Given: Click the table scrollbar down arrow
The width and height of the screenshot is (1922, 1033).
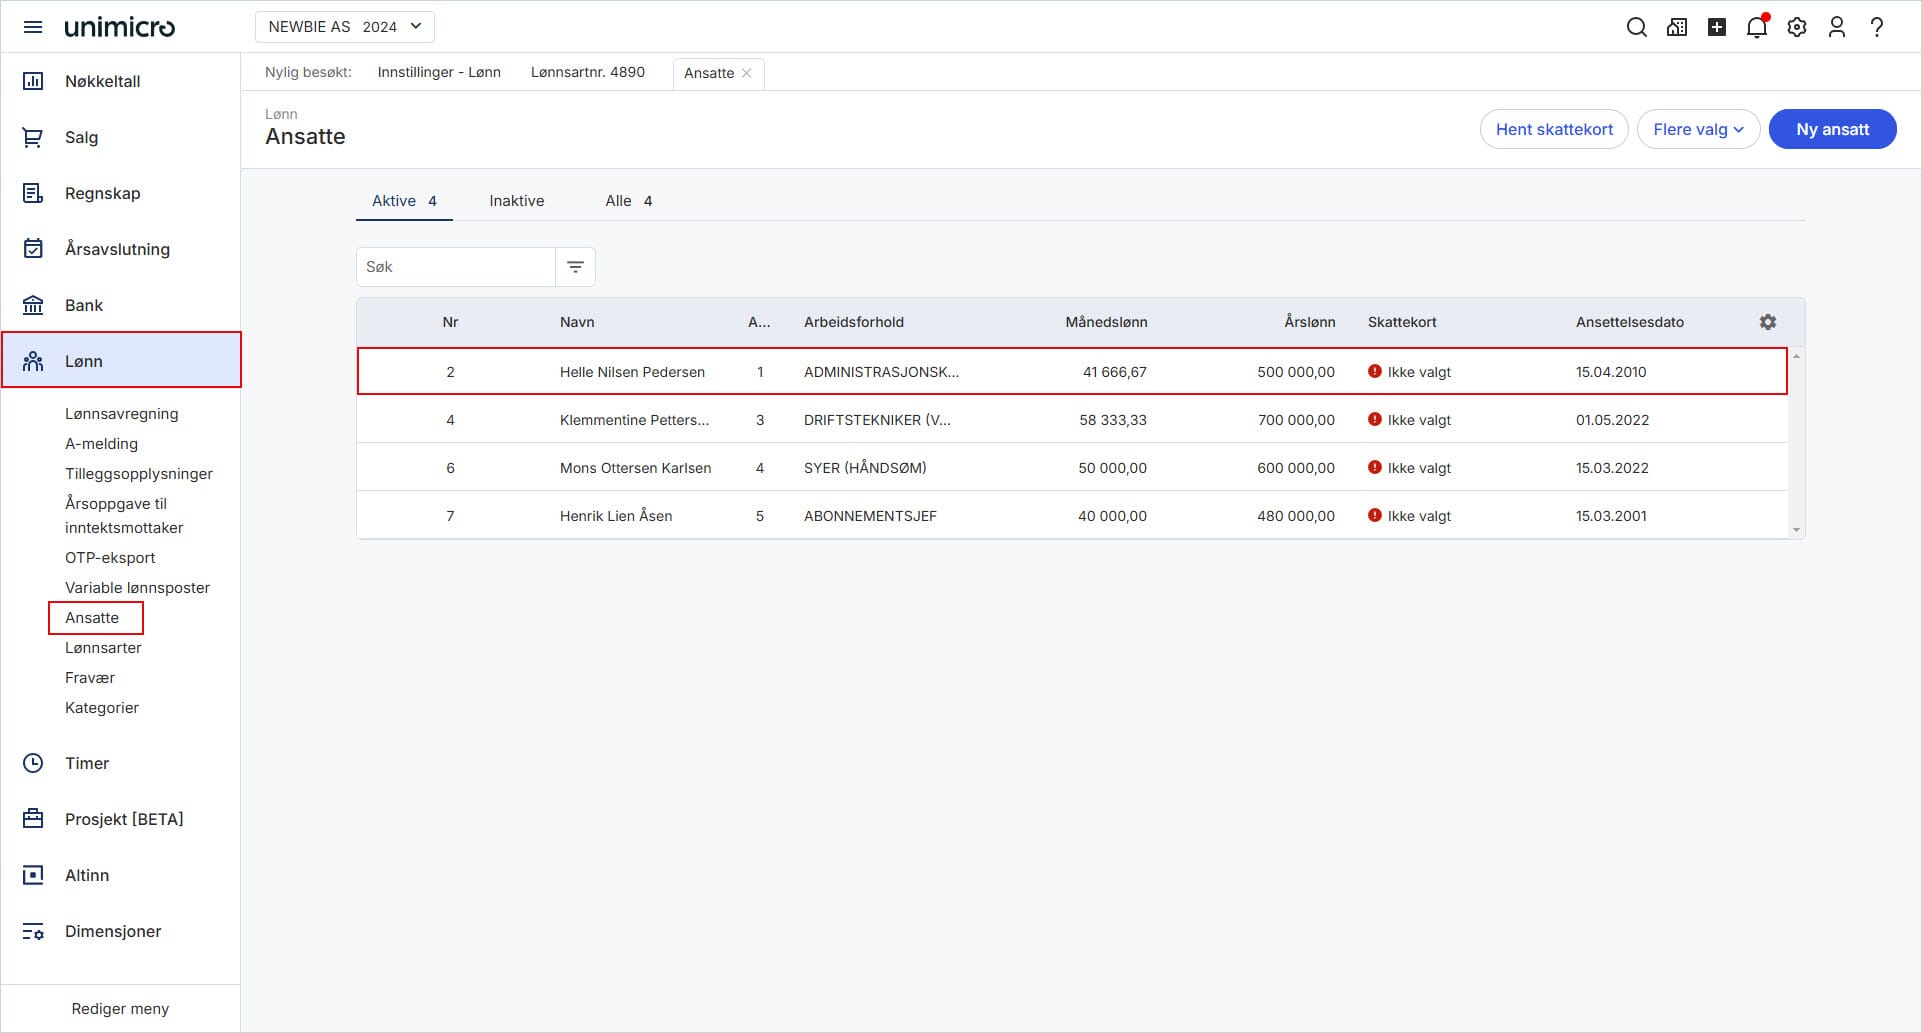Looking at the screenshot, I should 1796,530.
